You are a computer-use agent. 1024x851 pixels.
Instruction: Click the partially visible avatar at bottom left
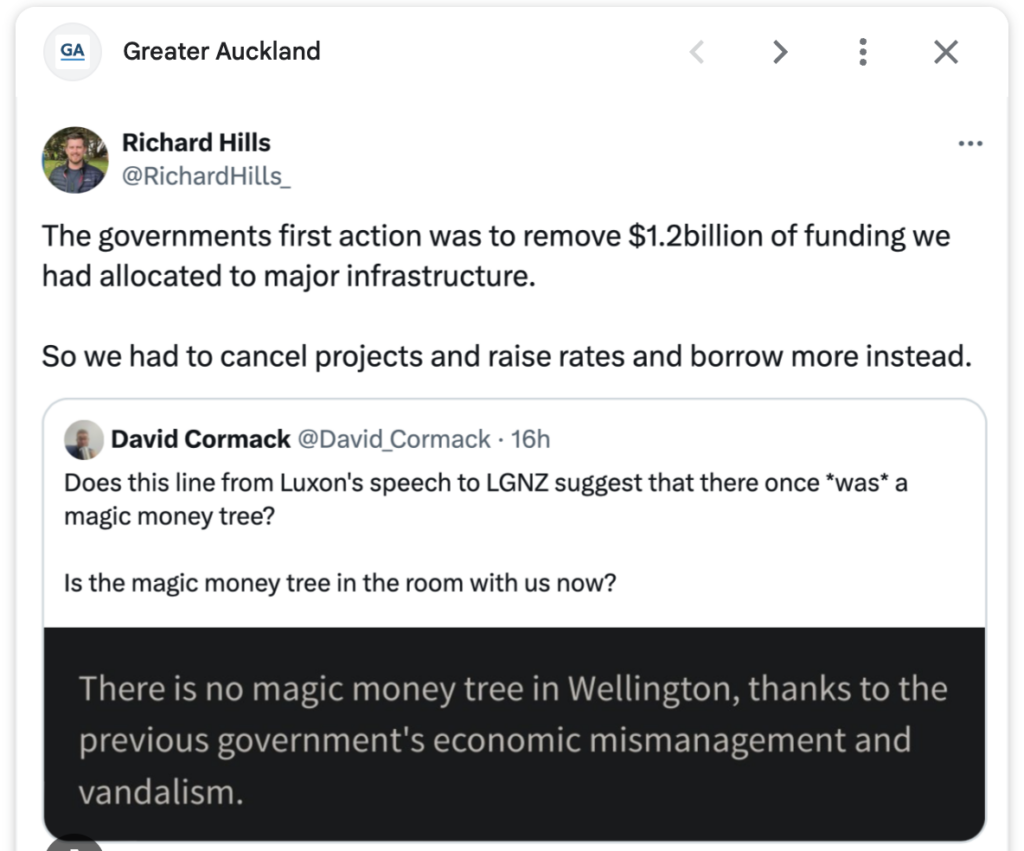pos(75,843)
